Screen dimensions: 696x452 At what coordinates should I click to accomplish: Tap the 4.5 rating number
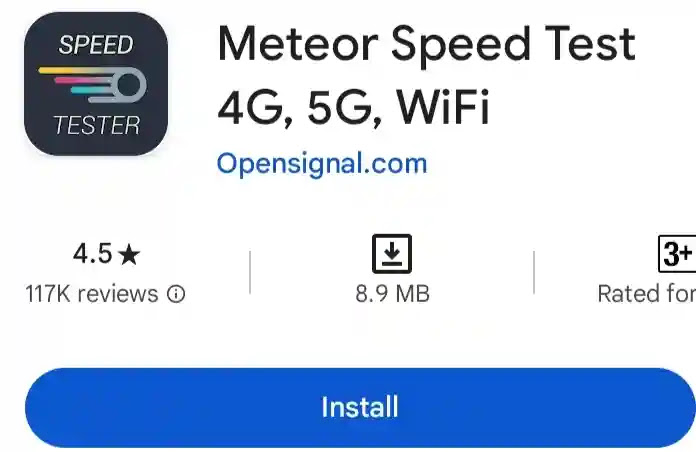click(x=92, y=254)
